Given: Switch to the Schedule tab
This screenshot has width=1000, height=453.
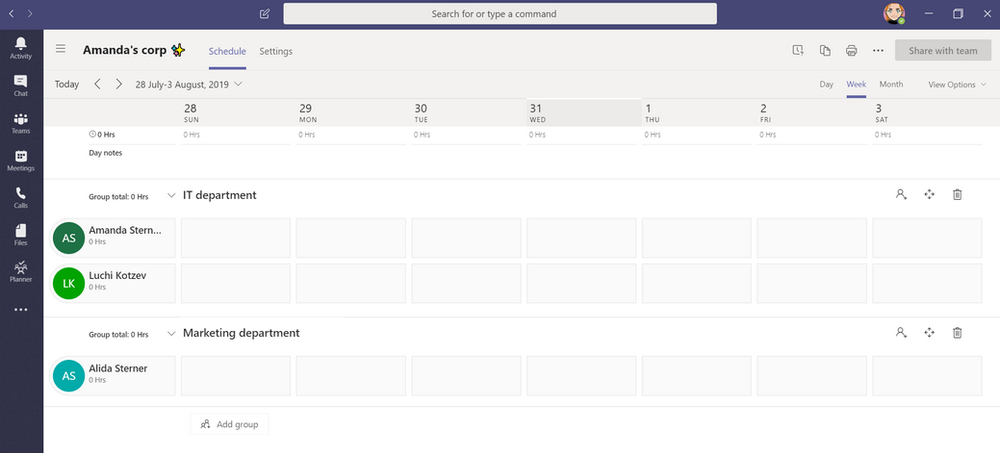Looking at the screenshot, I should 227,51.
